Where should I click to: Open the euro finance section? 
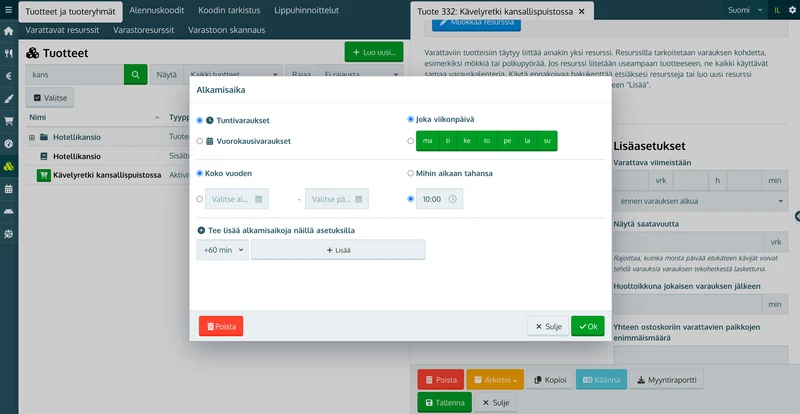click(8, 76)
